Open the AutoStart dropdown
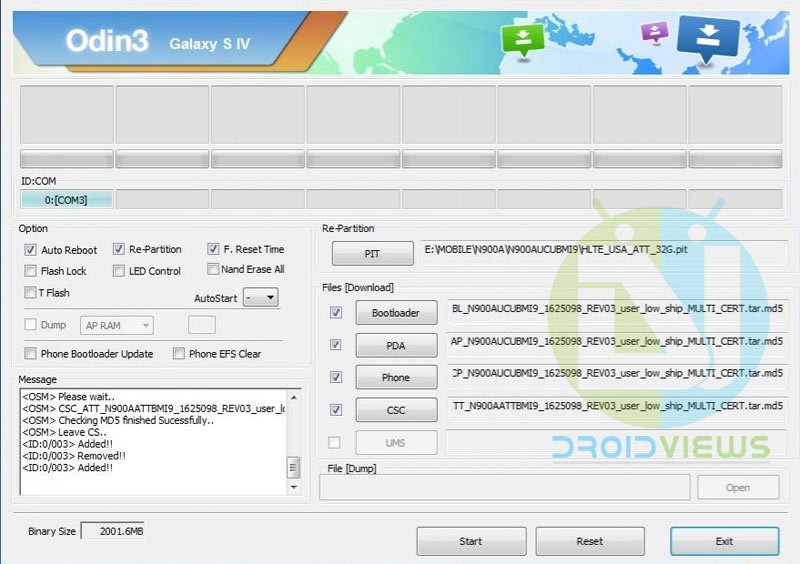 (x=261, y=297)
